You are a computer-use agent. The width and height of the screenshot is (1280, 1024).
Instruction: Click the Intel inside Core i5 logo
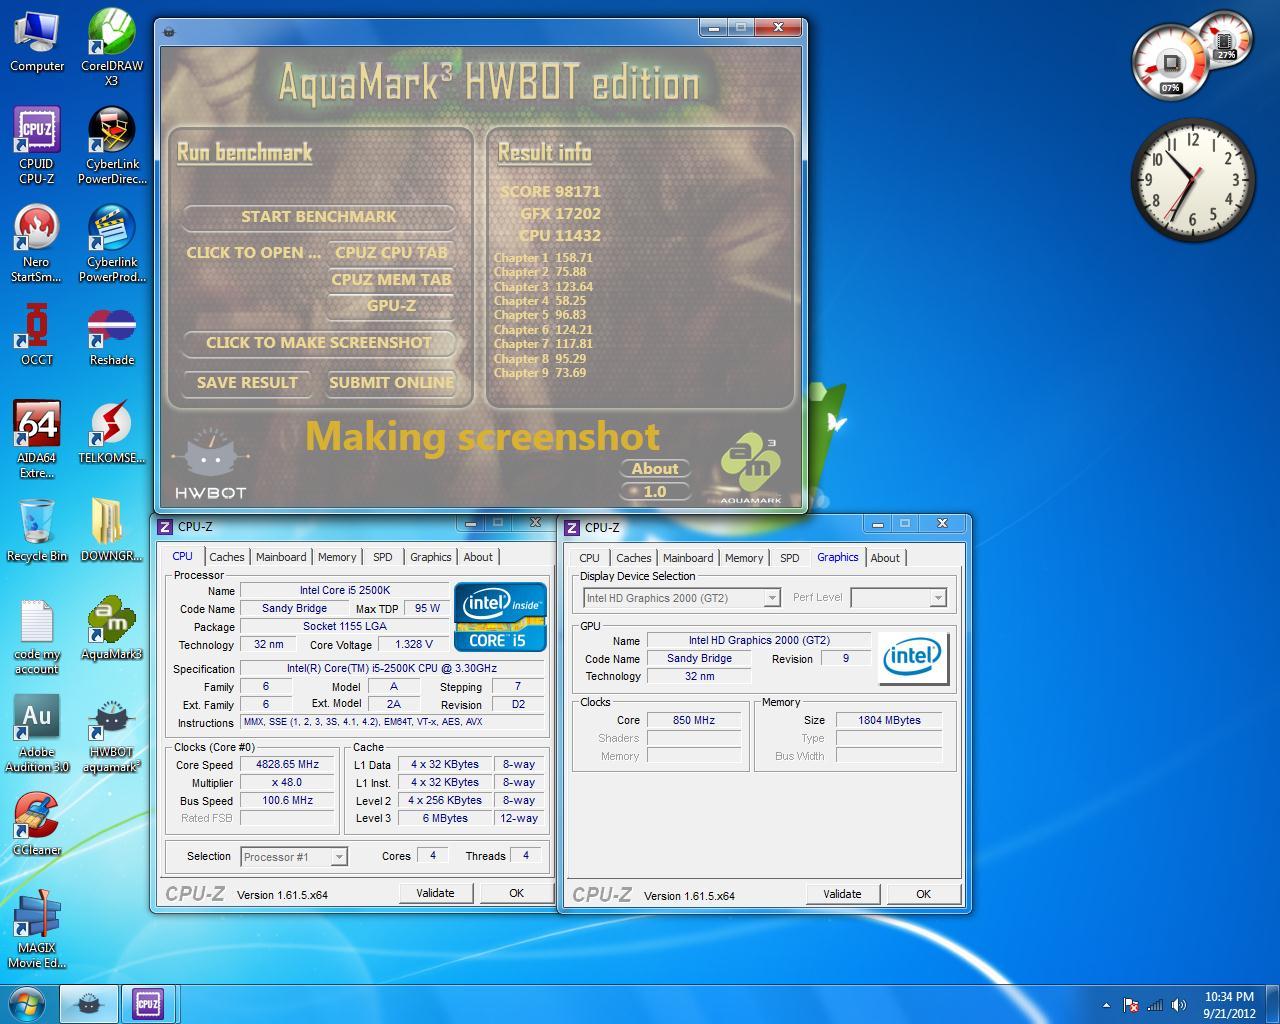coord(500,617)
